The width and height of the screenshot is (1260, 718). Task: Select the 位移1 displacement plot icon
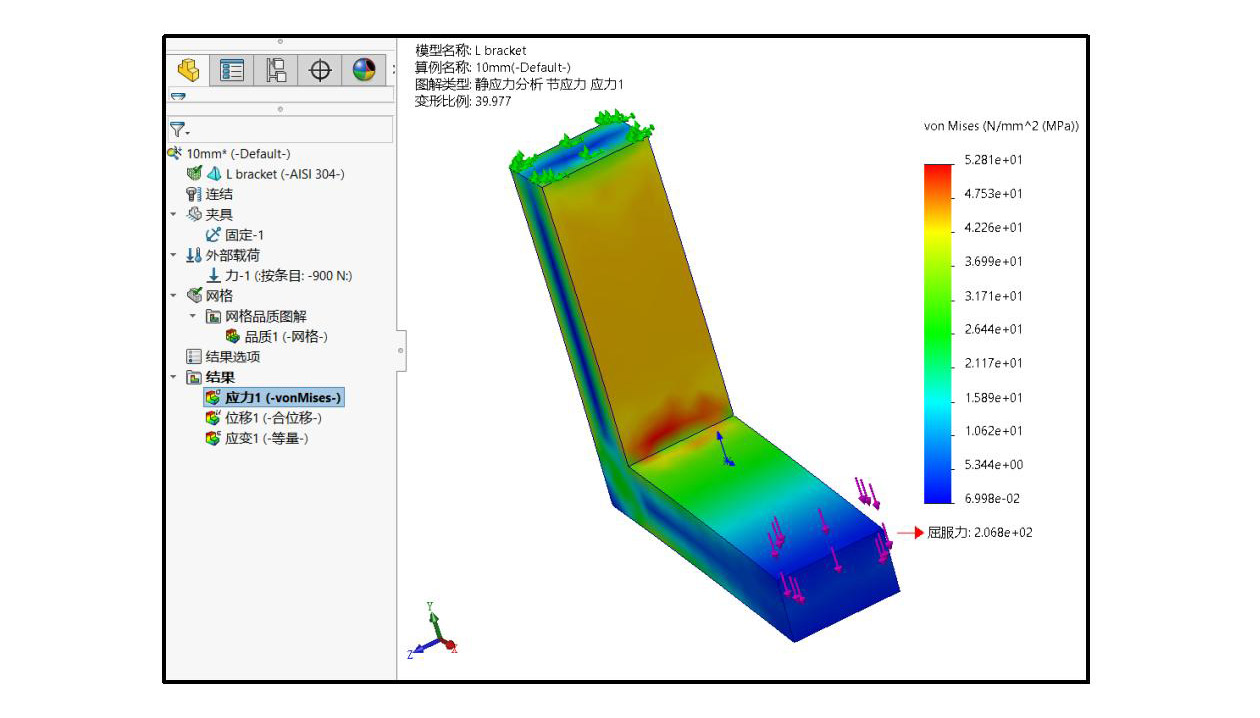coord(213,418)
